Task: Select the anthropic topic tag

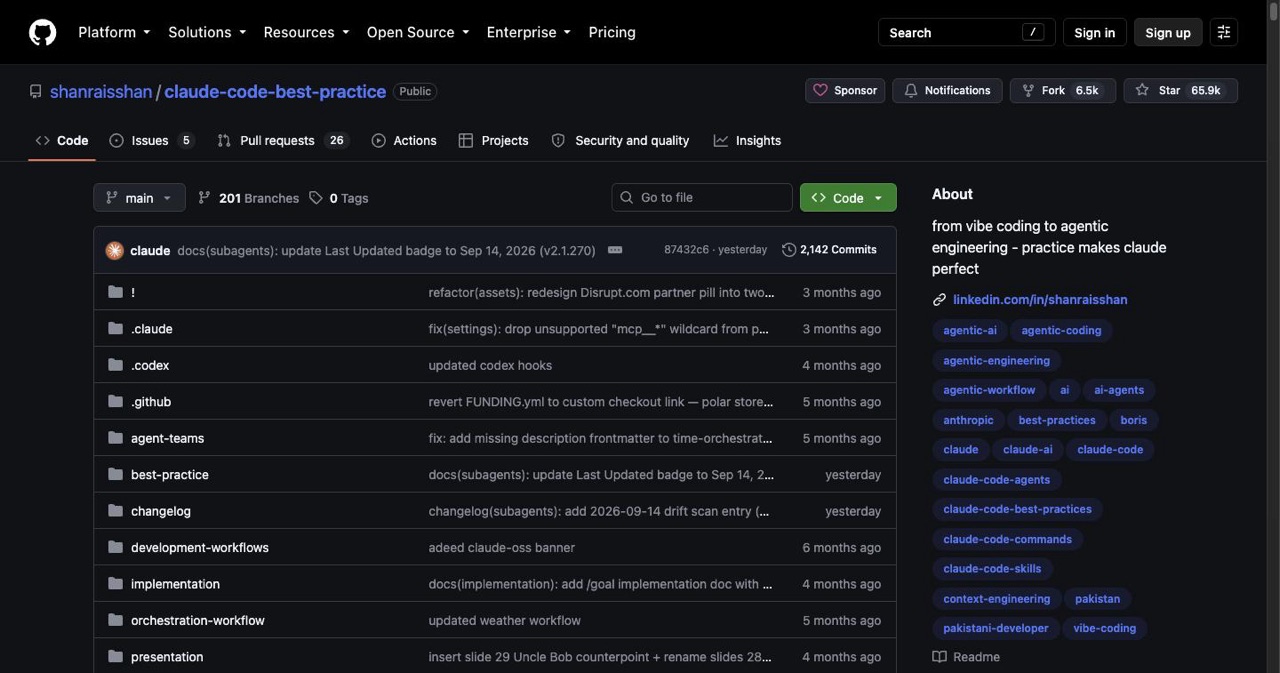Action: click(x=968, y=420)
